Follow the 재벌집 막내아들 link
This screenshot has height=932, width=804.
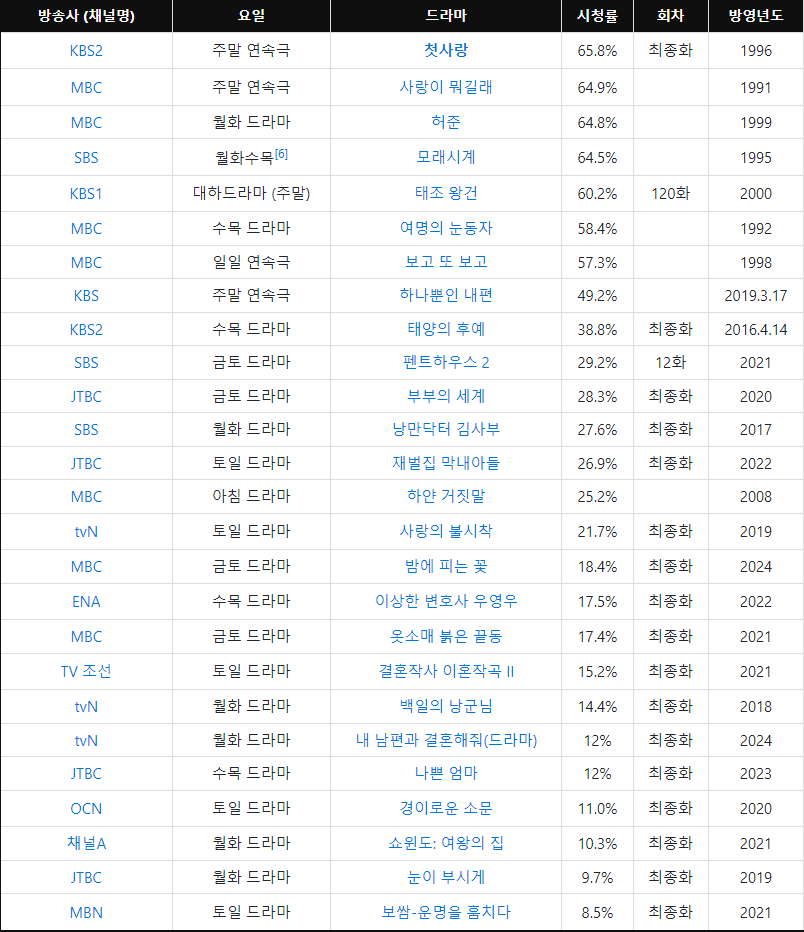(x=446, y=464)
